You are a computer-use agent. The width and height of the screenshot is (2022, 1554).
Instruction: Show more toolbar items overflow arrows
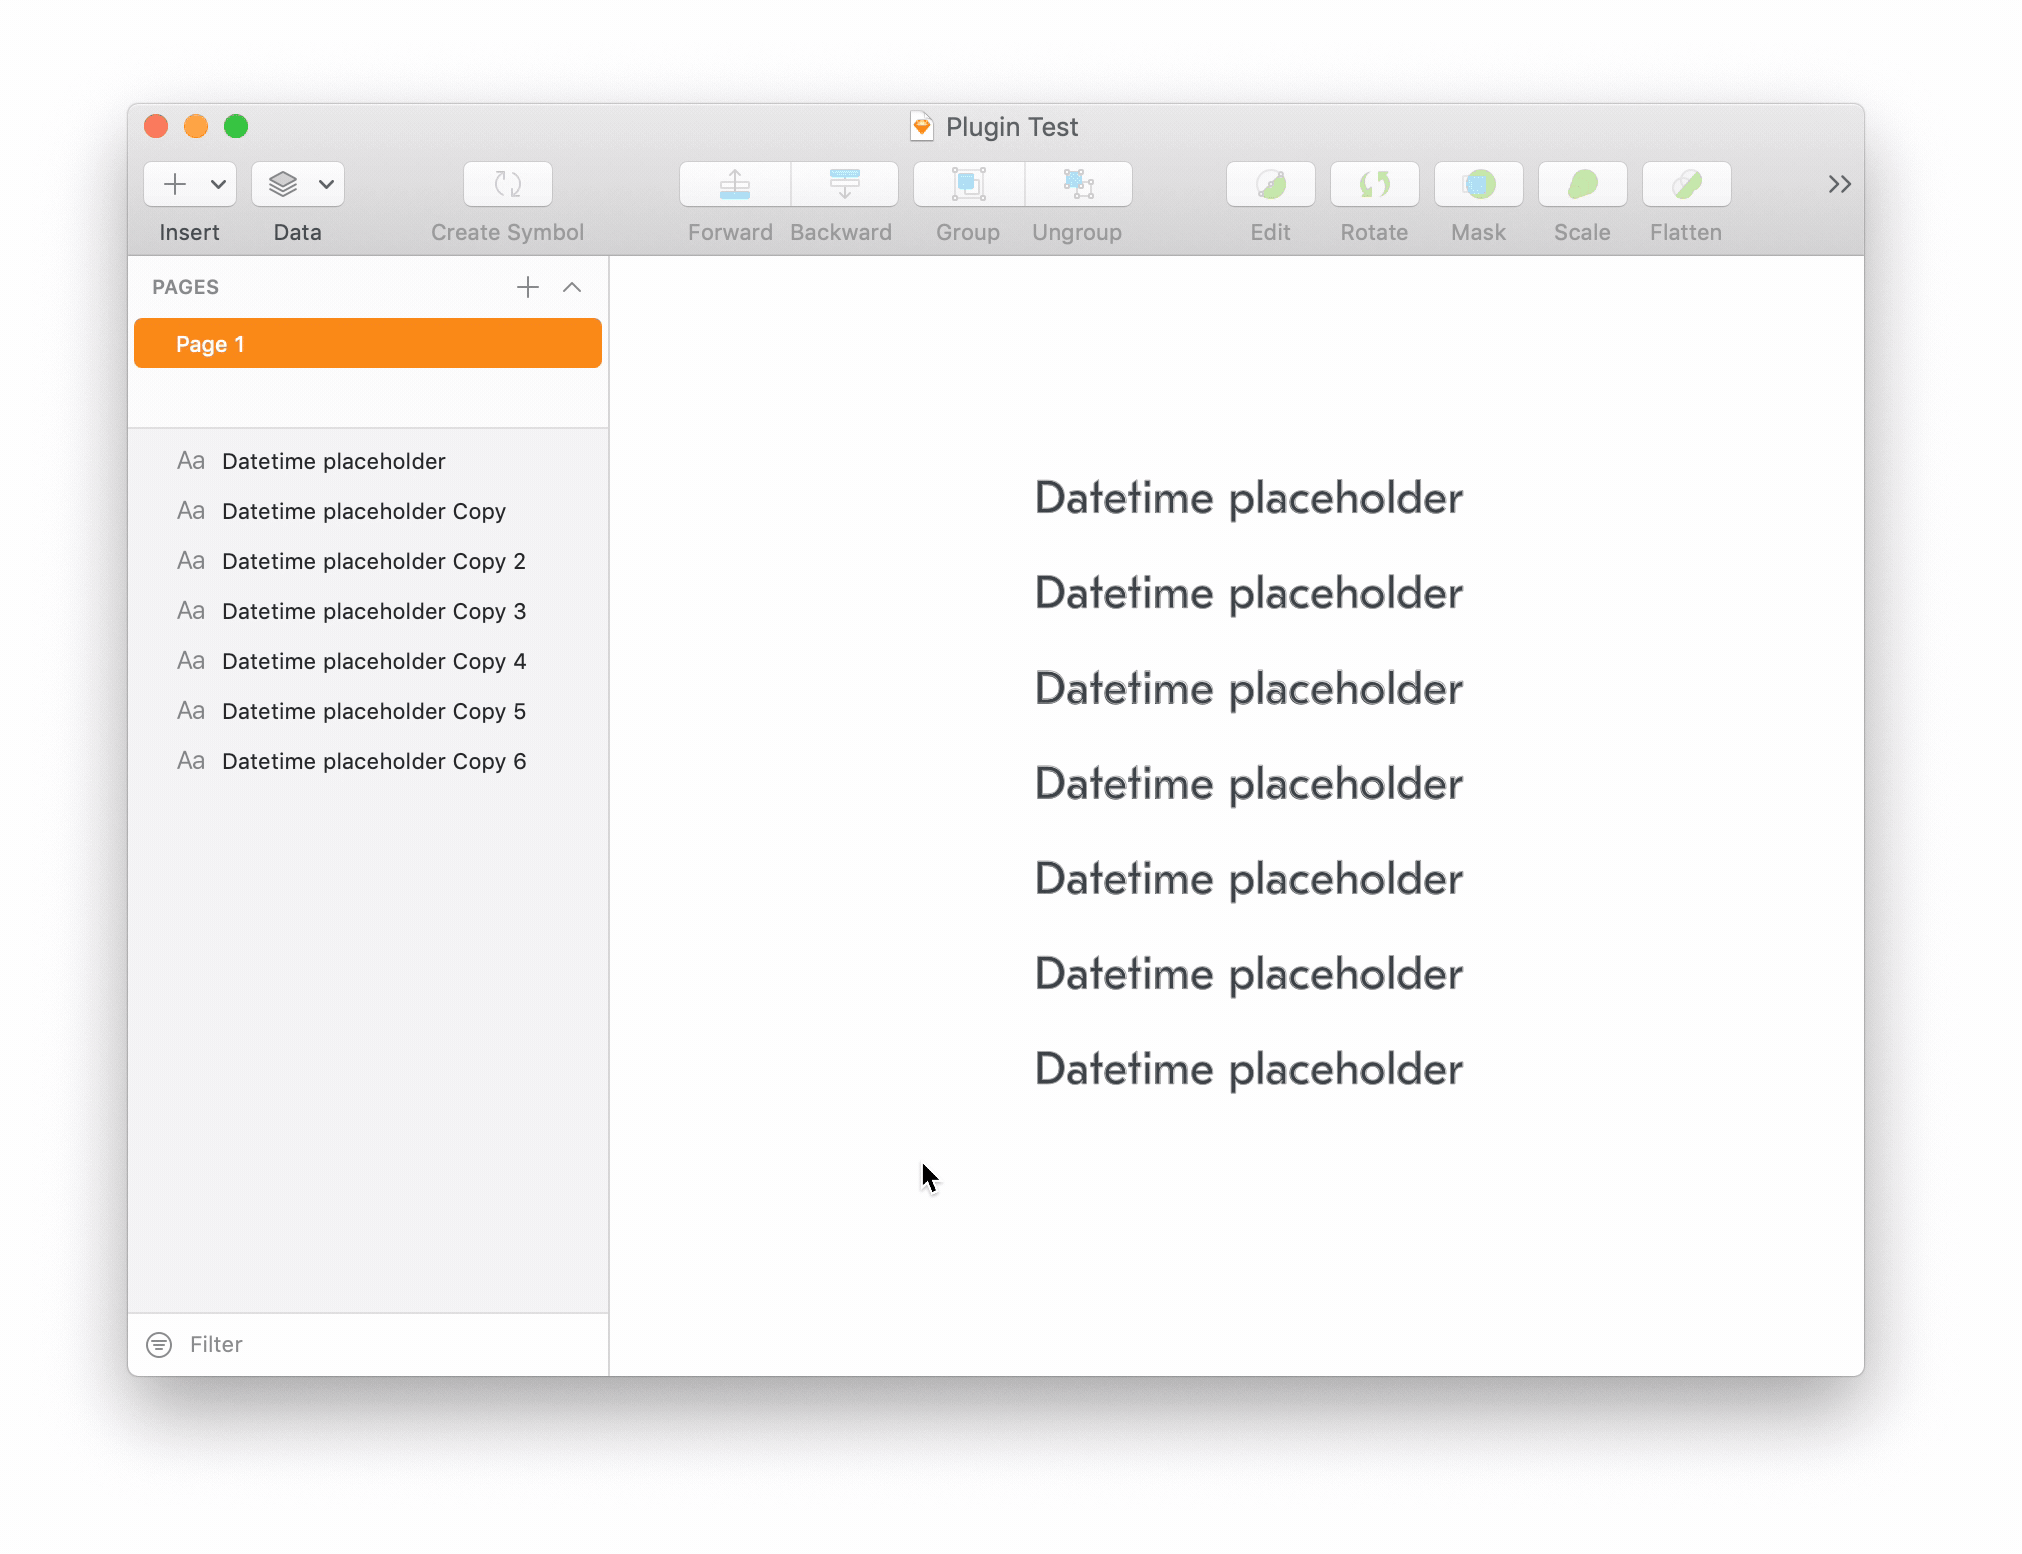pyautogui.click(x=1839, y=184)
